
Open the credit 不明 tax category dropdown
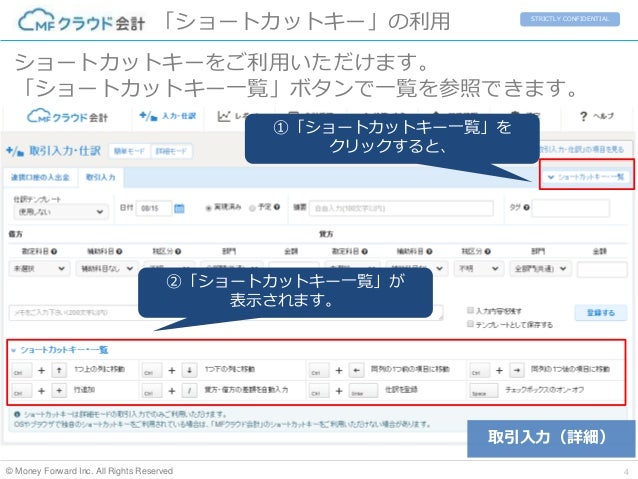coord(478,269)
